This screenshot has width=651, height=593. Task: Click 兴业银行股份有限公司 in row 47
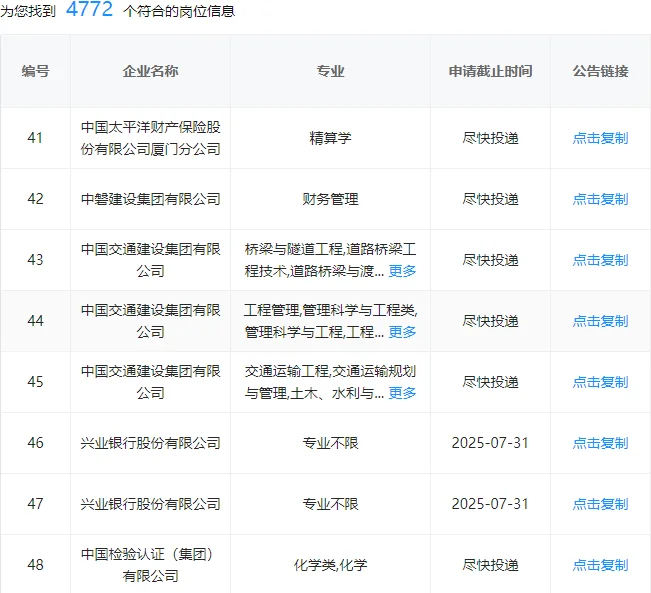[150, 504]
